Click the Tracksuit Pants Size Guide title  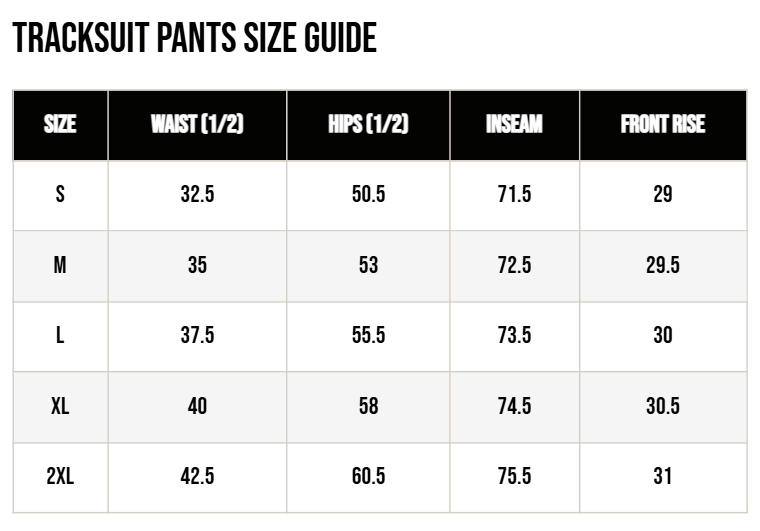point(194,38)
